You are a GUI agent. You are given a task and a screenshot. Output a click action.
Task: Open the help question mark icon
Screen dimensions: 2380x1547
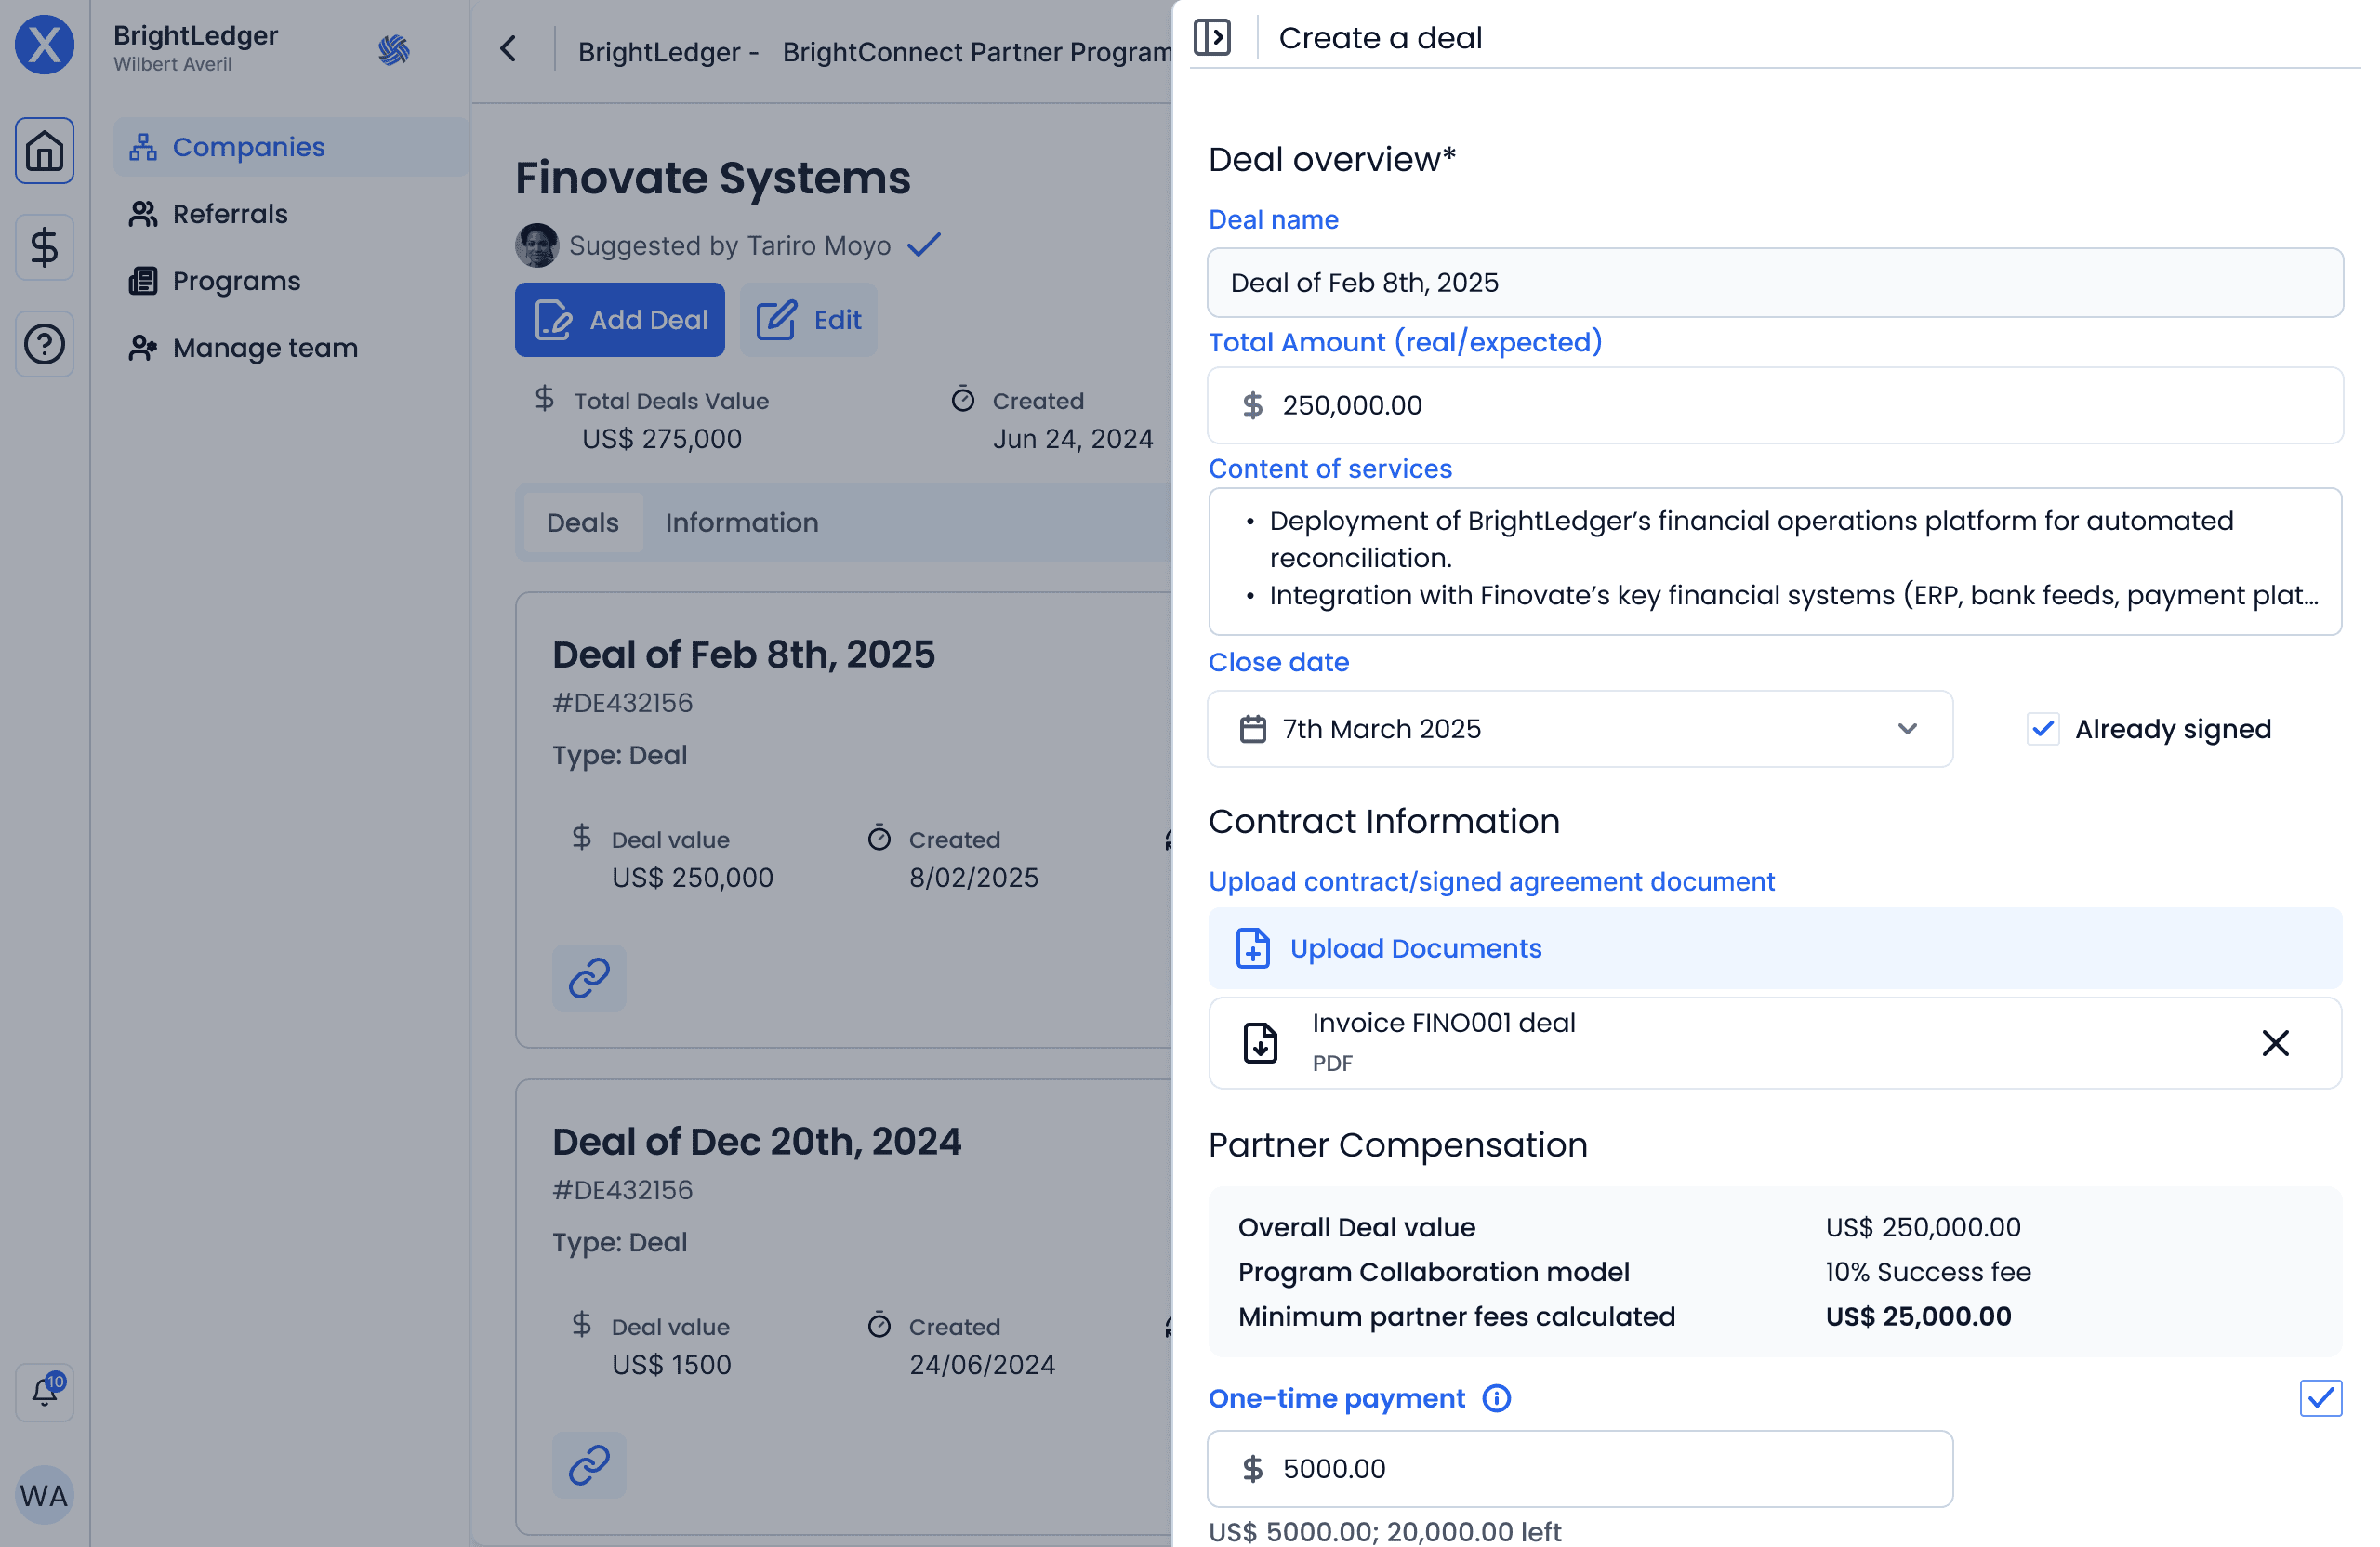click(x=44, y=344)
